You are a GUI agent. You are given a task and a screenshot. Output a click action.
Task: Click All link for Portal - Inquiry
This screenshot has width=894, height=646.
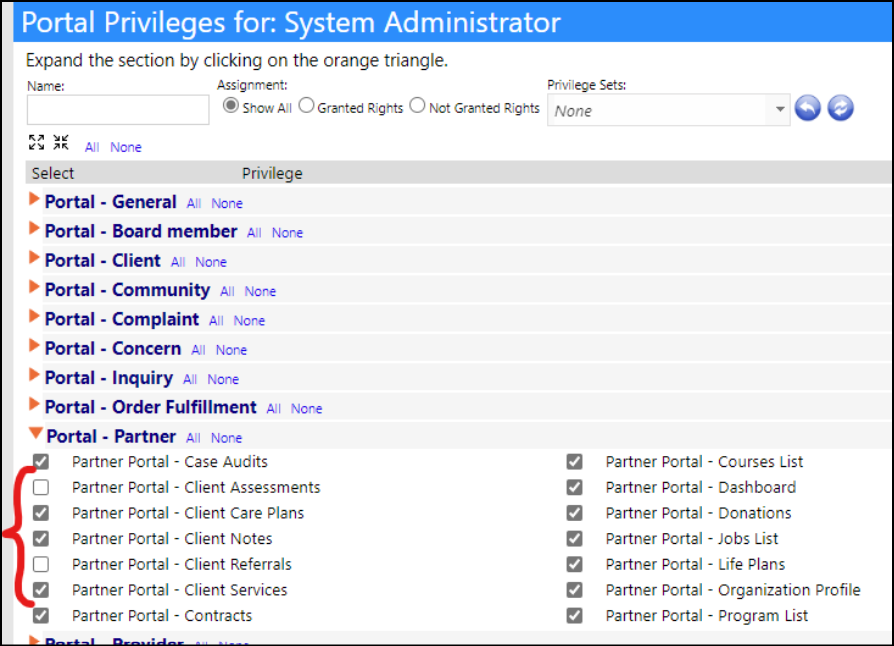point(190,379)
